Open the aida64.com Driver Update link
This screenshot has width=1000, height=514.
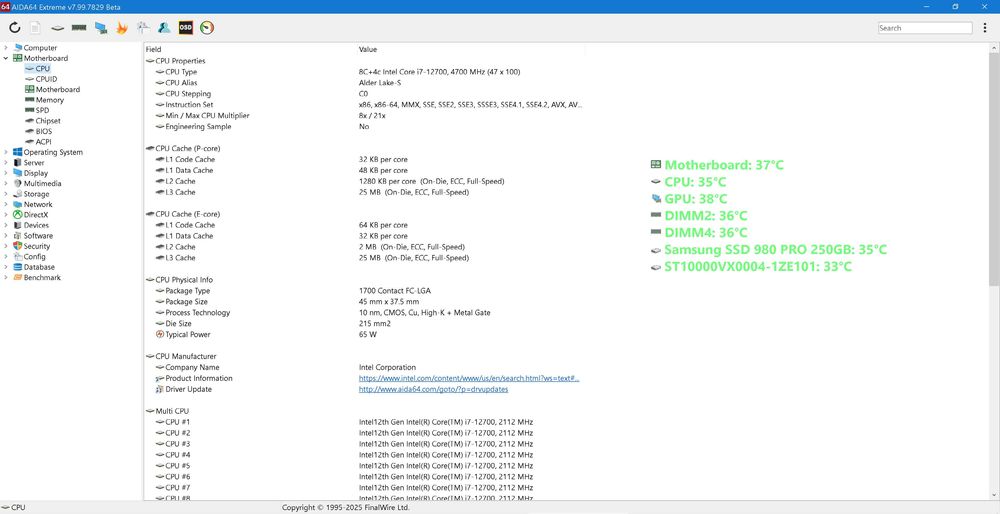pos(434,389)
